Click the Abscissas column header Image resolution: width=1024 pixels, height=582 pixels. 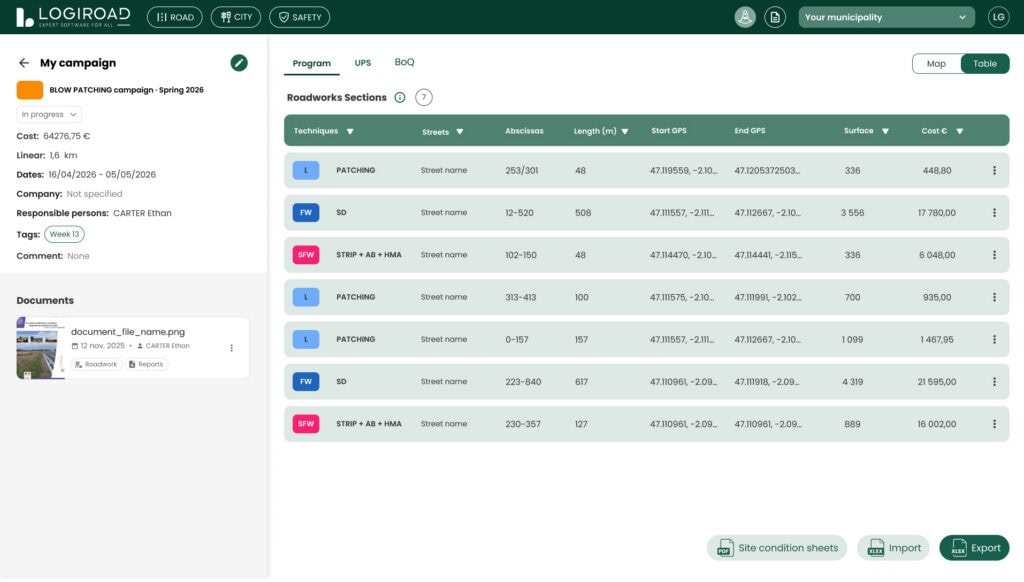click(x=524, y=131)
